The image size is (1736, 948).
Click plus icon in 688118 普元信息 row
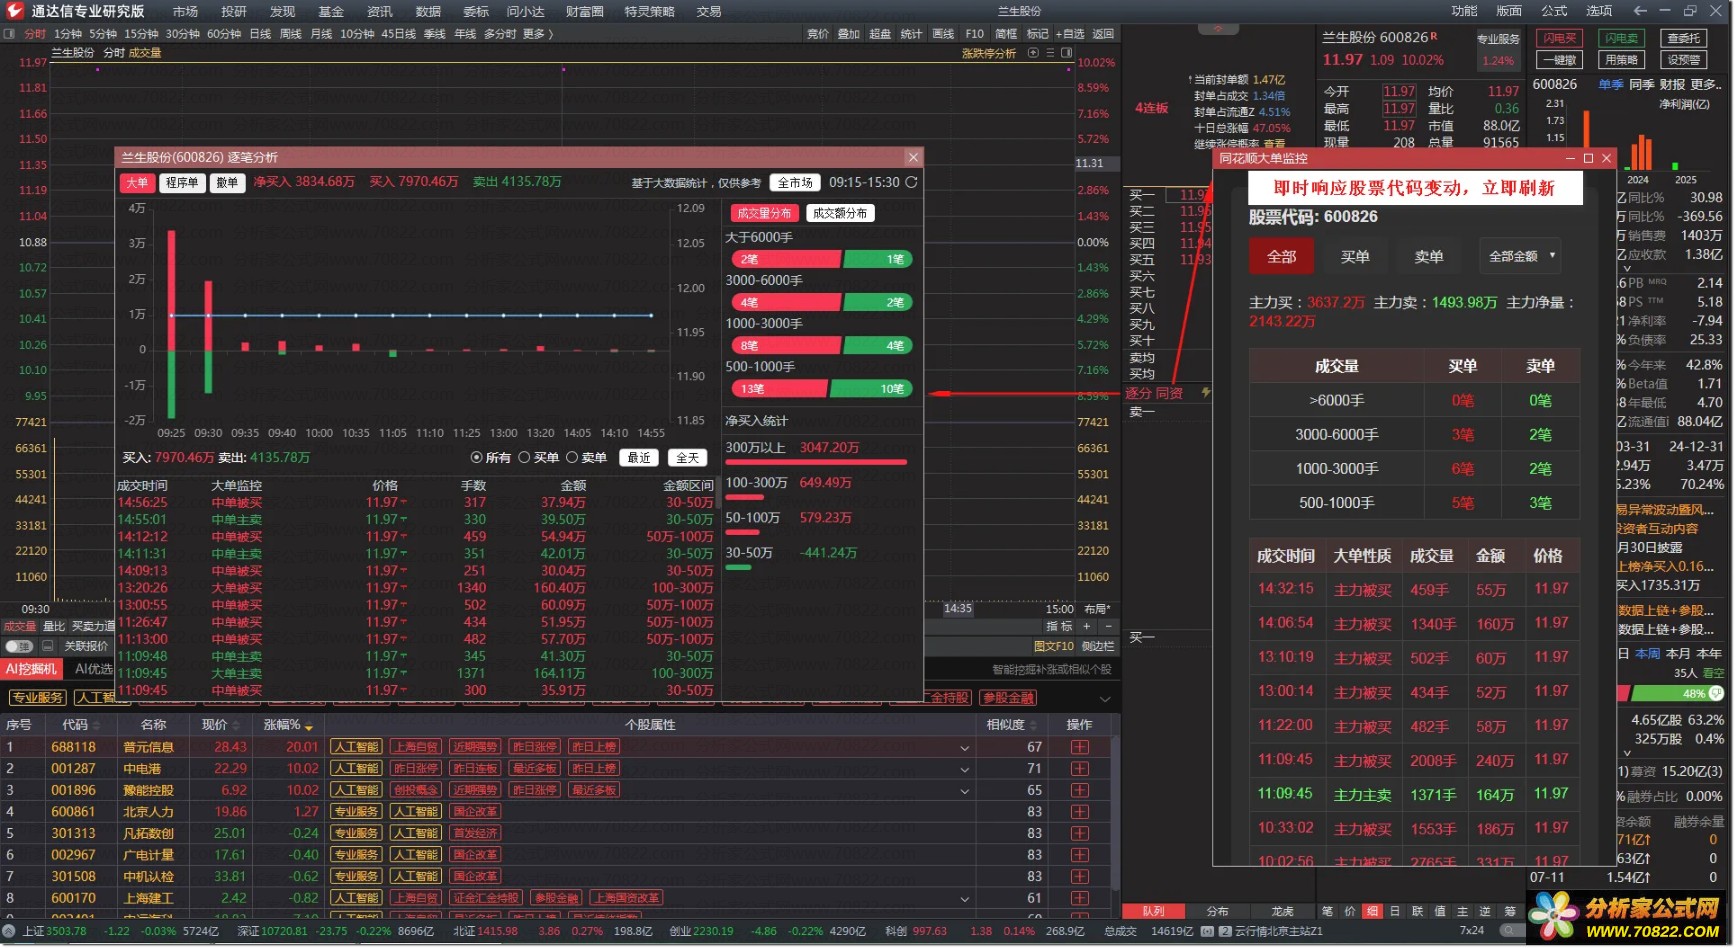pos(1080,747)
